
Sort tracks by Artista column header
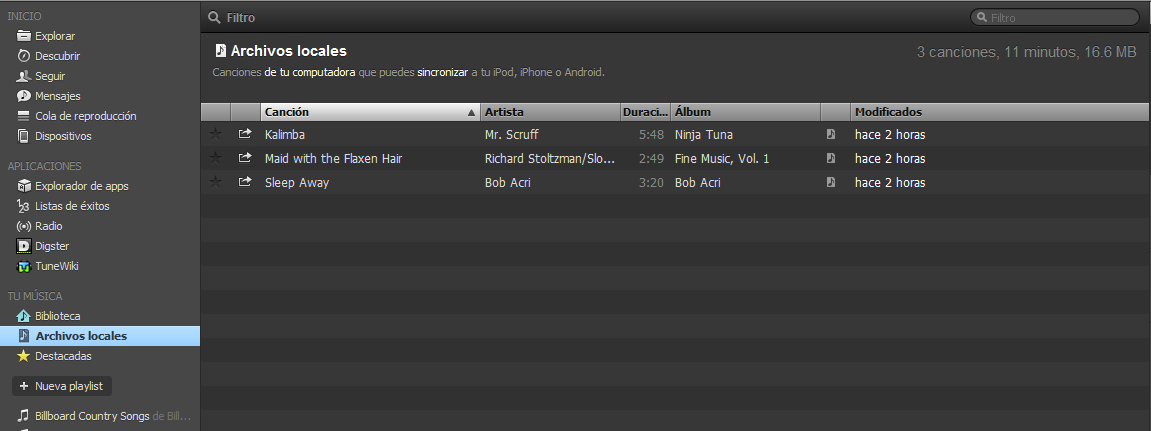(550, 112)
